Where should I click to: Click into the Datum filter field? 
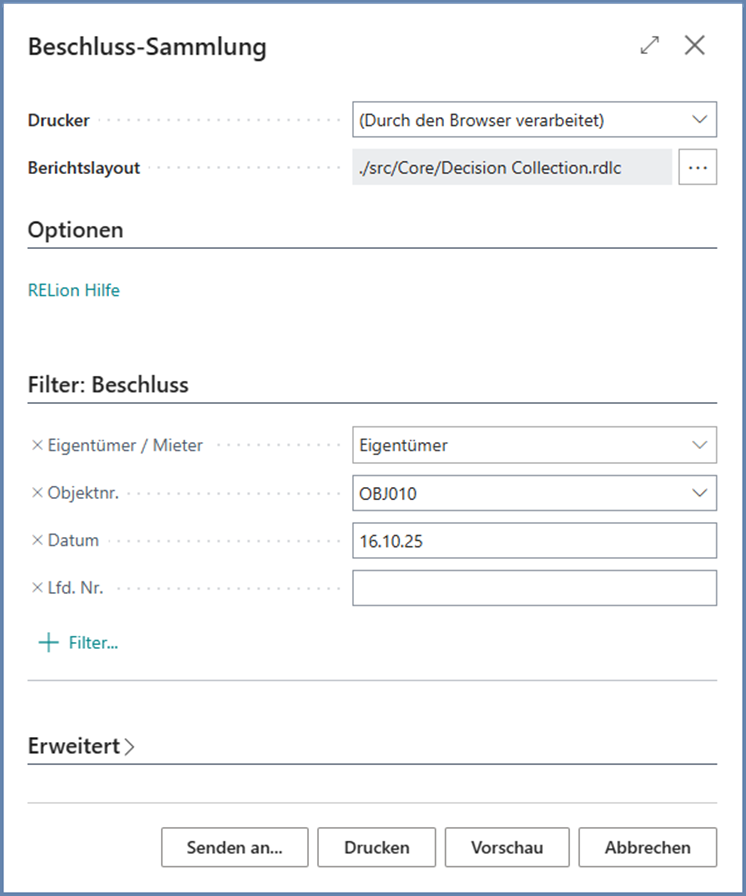(x=534, y=540)
